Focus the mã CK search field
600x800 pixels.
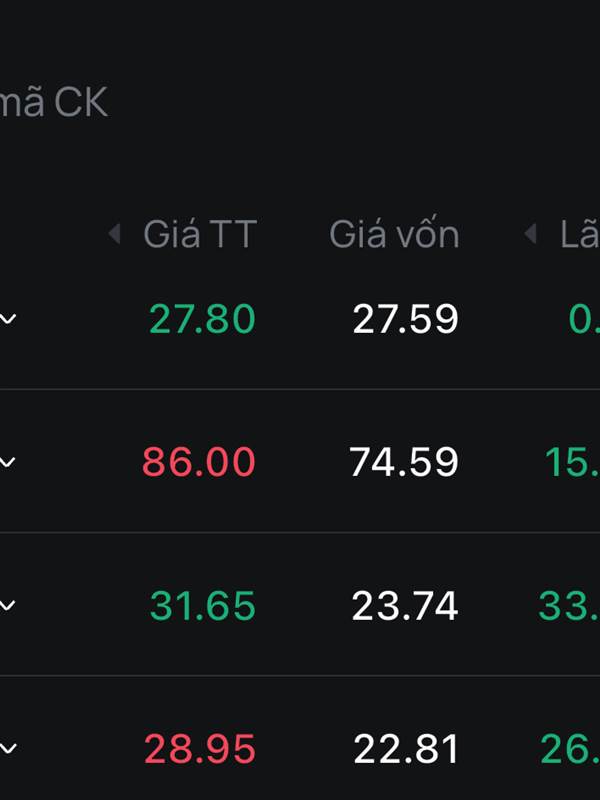tap(54, 102)
